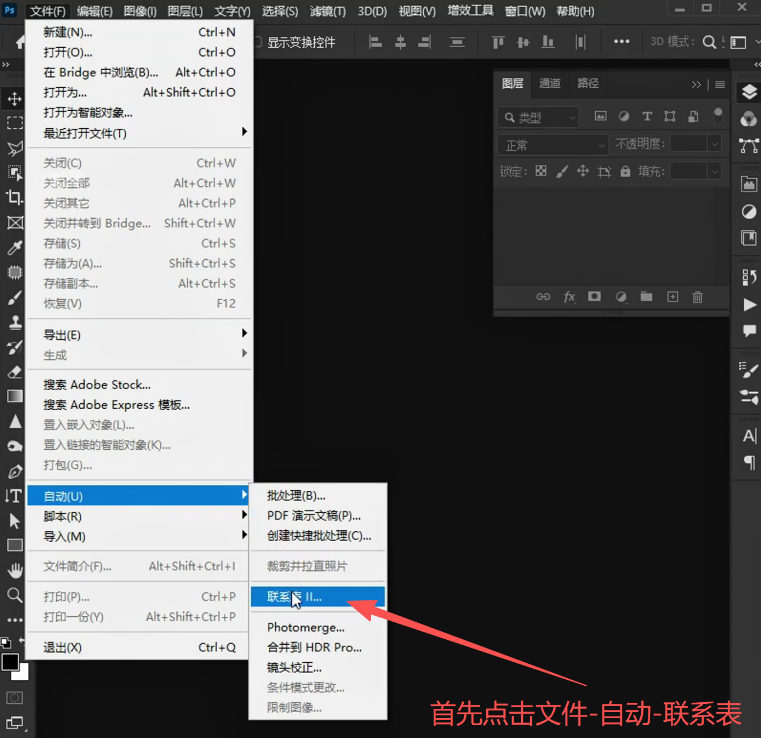The image size is (761, 738).
Task: Click Align Top Edges icon
Action: click(x=498, y=42)
